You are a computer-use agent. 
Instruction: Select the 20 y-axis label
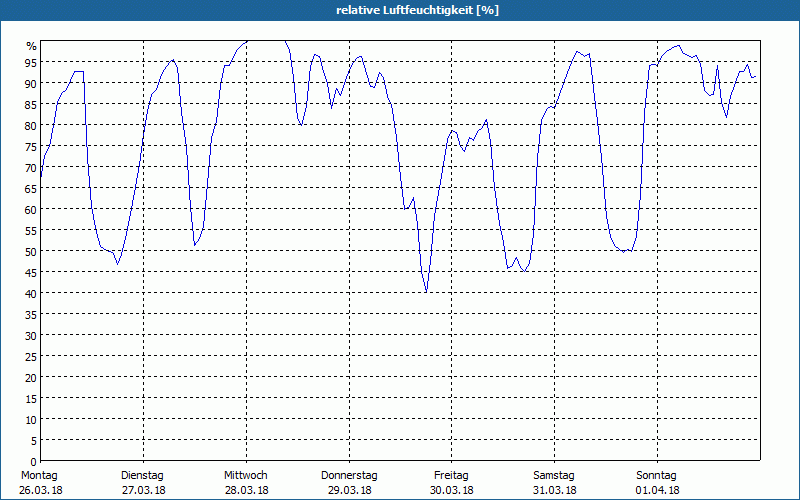pyautogui.click(x=32, y=378)
